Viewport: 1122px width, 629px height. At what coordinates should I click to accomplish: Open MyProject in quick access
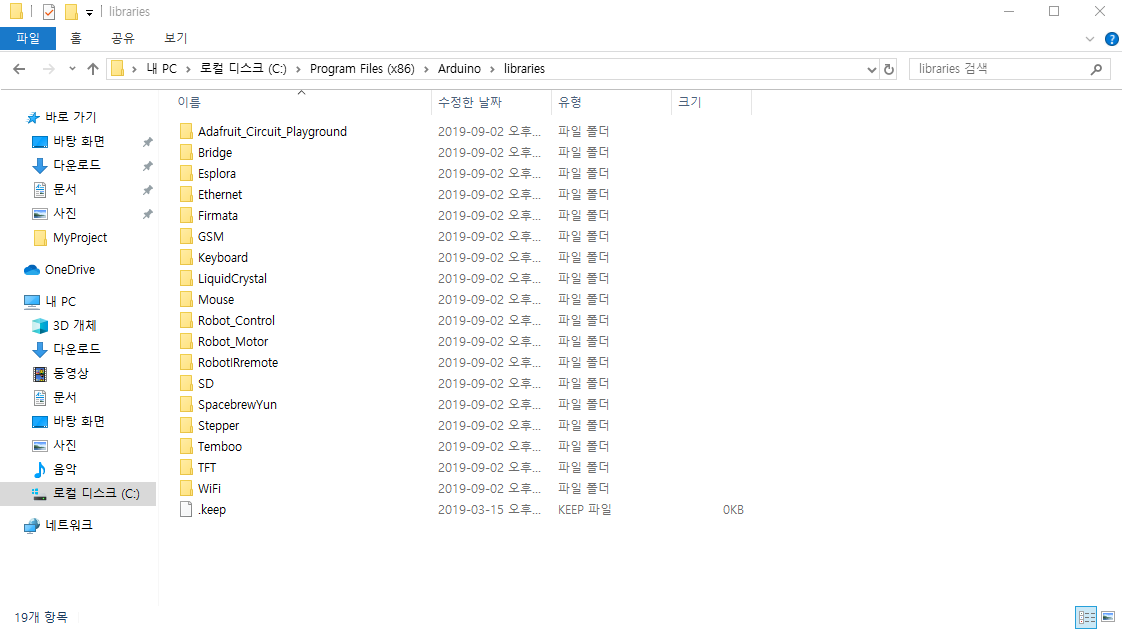70,238
